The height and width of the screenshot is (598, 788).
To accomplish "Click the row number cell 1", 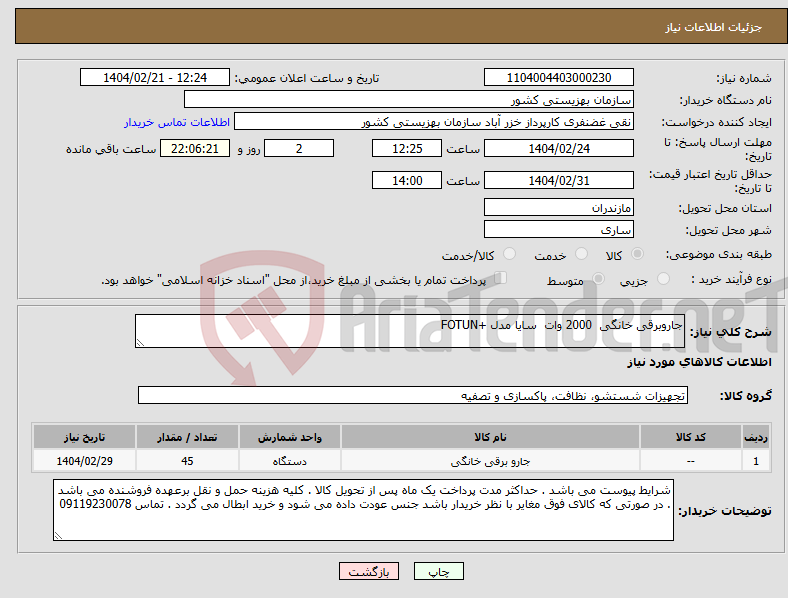I will 756,461.
